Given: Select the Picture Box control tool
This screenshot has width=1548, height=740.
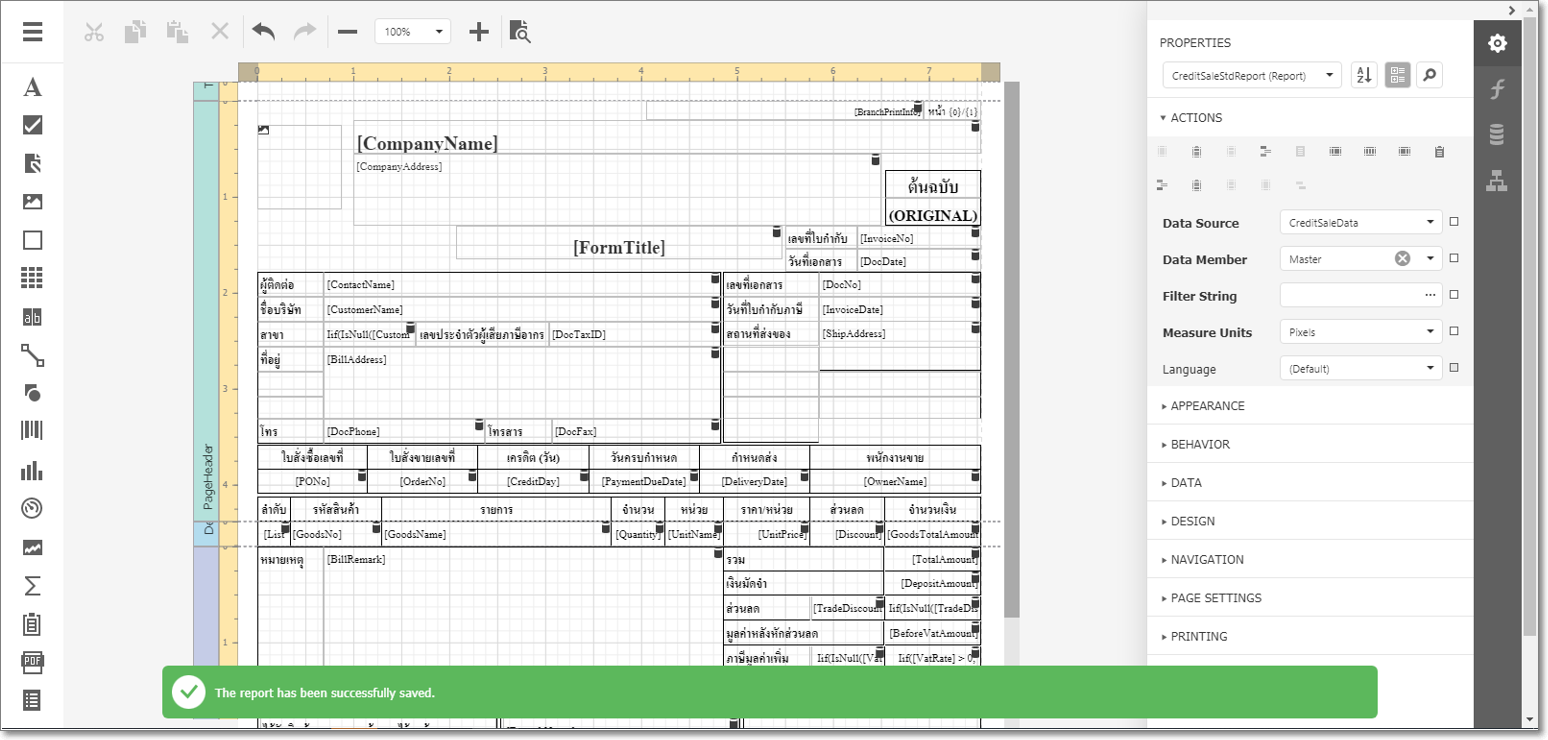Looking at the screenshot, I should 32,202.
